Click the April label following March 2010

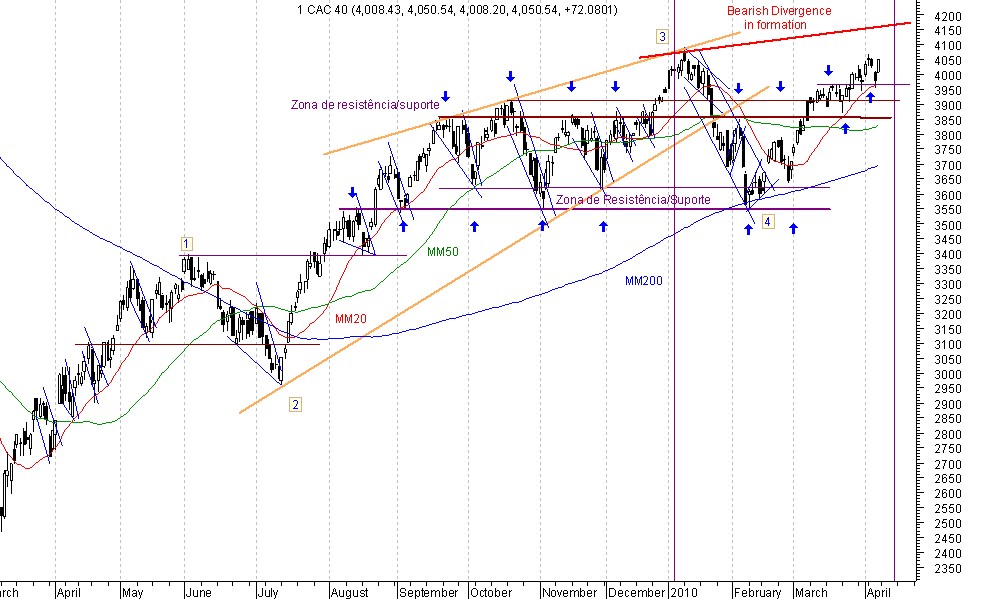878,593
